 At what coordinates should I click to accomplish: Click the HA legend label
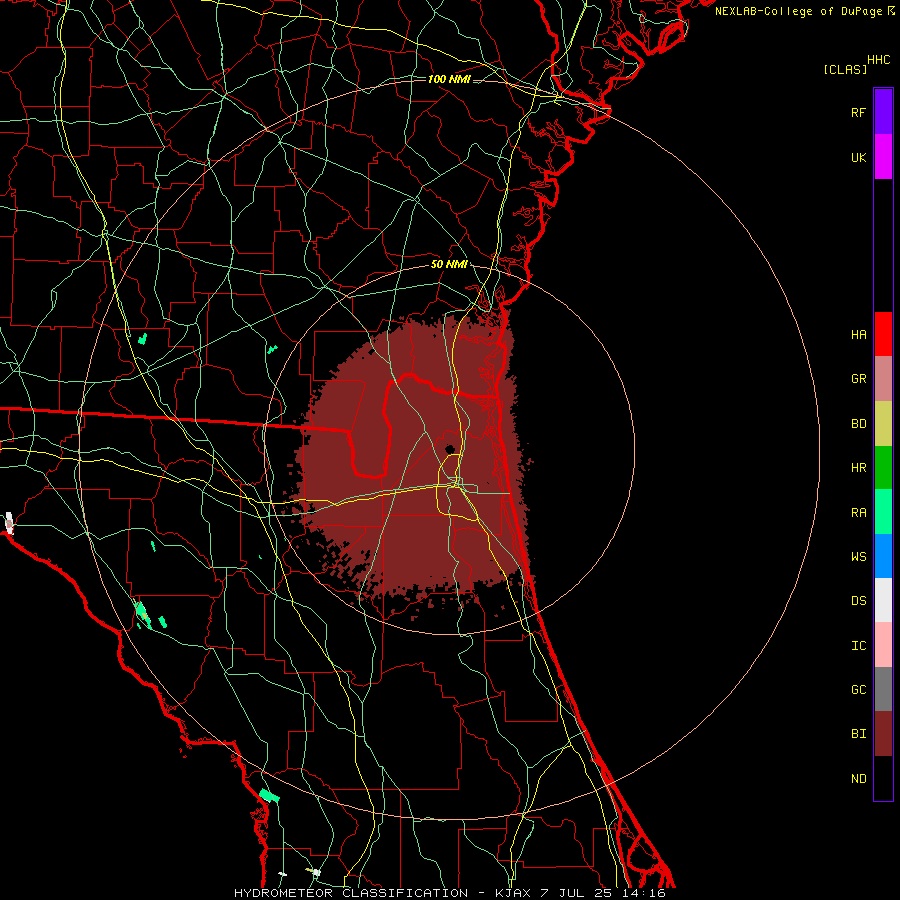858,334
